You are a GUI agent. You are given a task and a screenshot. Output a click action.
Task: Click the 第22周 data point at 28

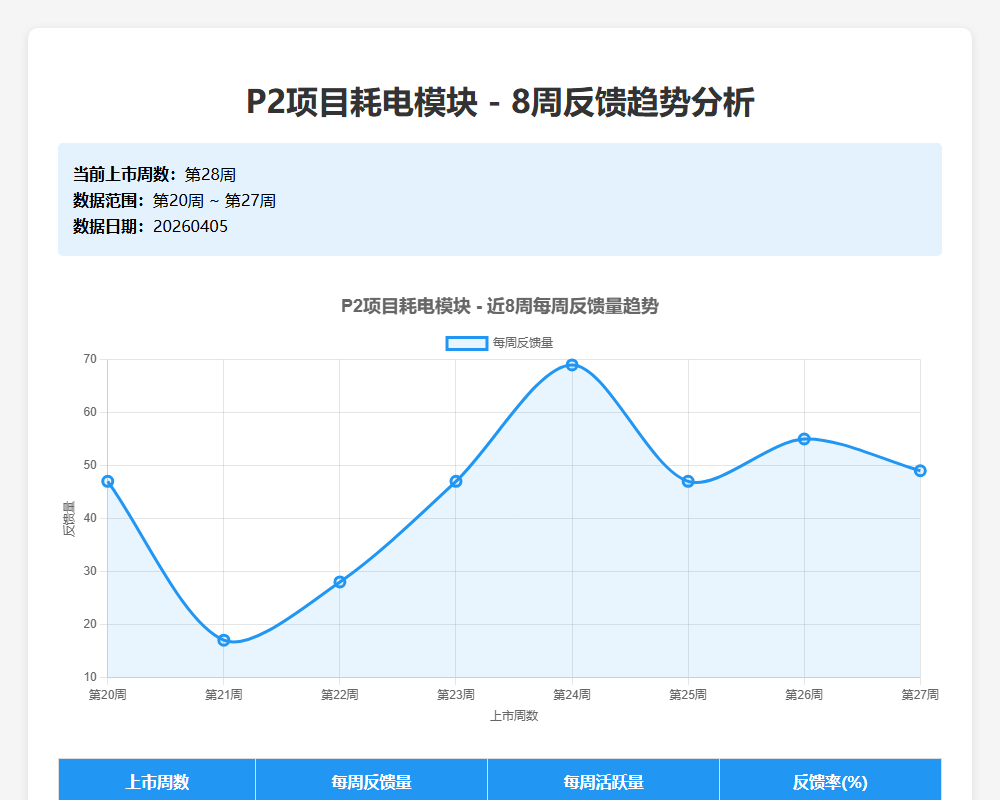pos(340,582)
